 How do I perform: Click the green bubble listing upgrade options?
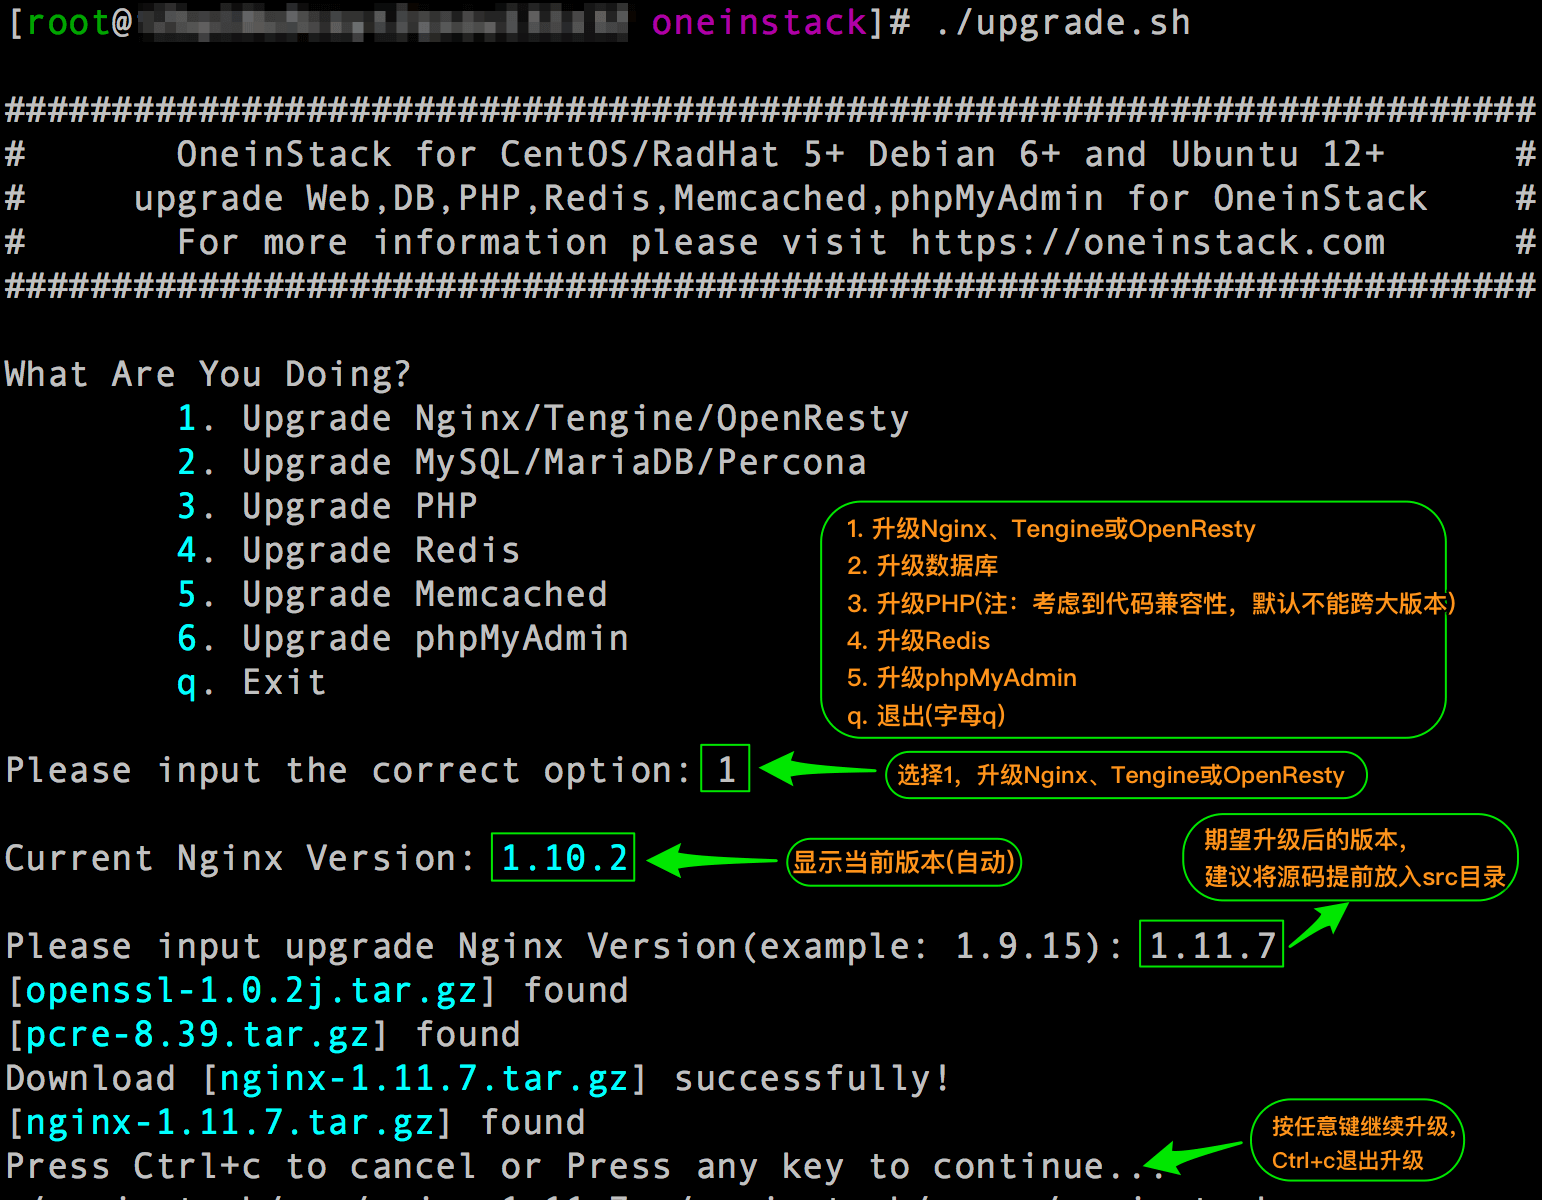point(1133,619)
